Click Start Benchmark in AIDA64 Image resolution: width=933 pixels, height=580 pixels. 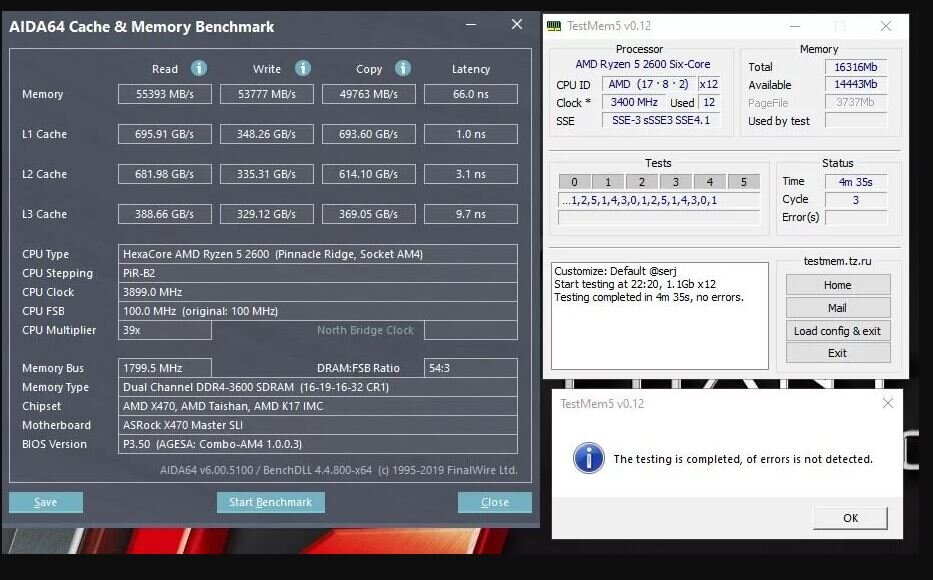pyautogui.click(x=271, y=502)
